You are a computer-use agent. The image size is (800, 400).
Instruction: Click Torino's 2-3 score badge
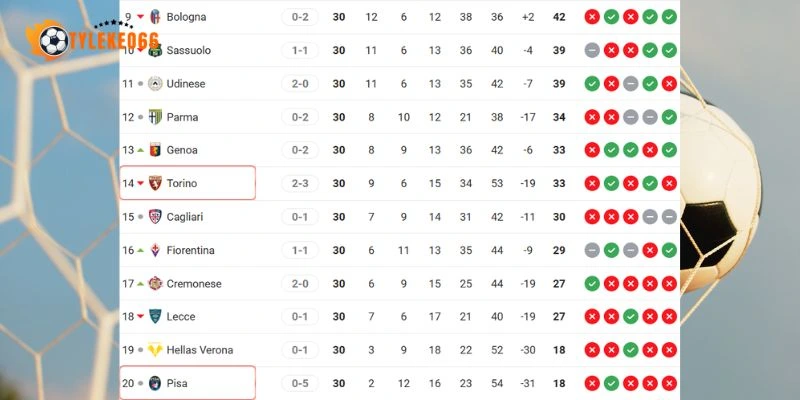[x=300, y=184]
